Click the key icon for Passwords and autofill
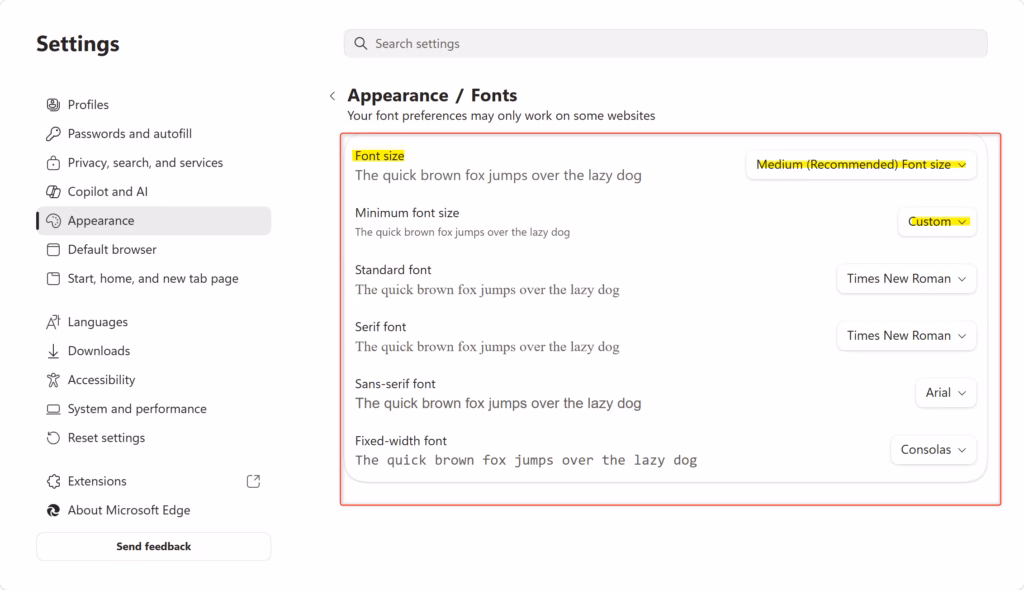Screen dimensions: 1024x590 53,134
